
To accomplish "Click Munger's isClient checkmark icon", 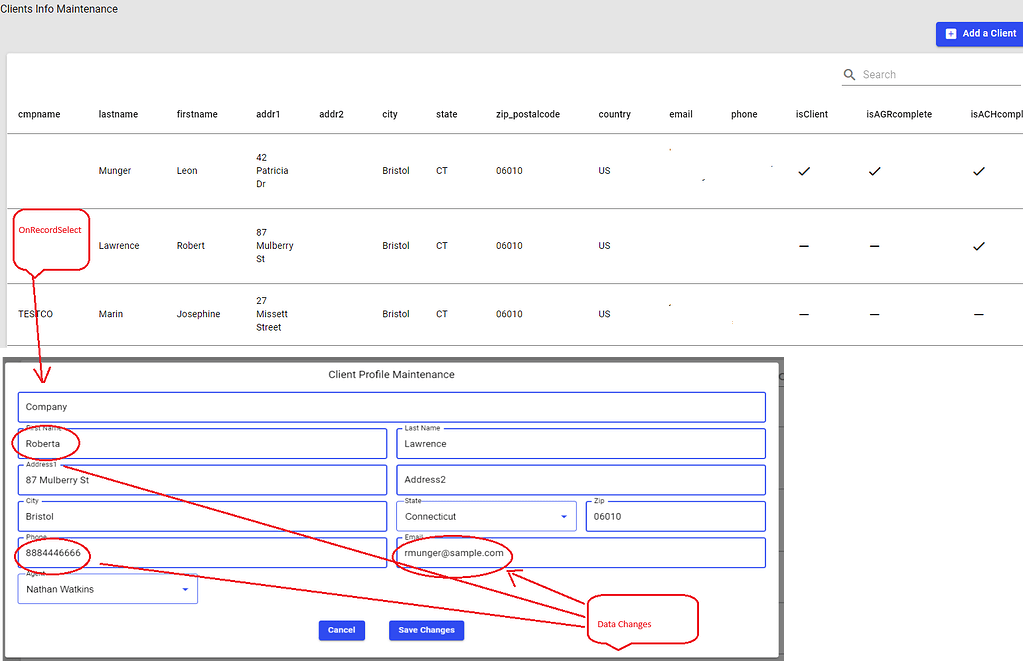I will (x=803, y=170).
